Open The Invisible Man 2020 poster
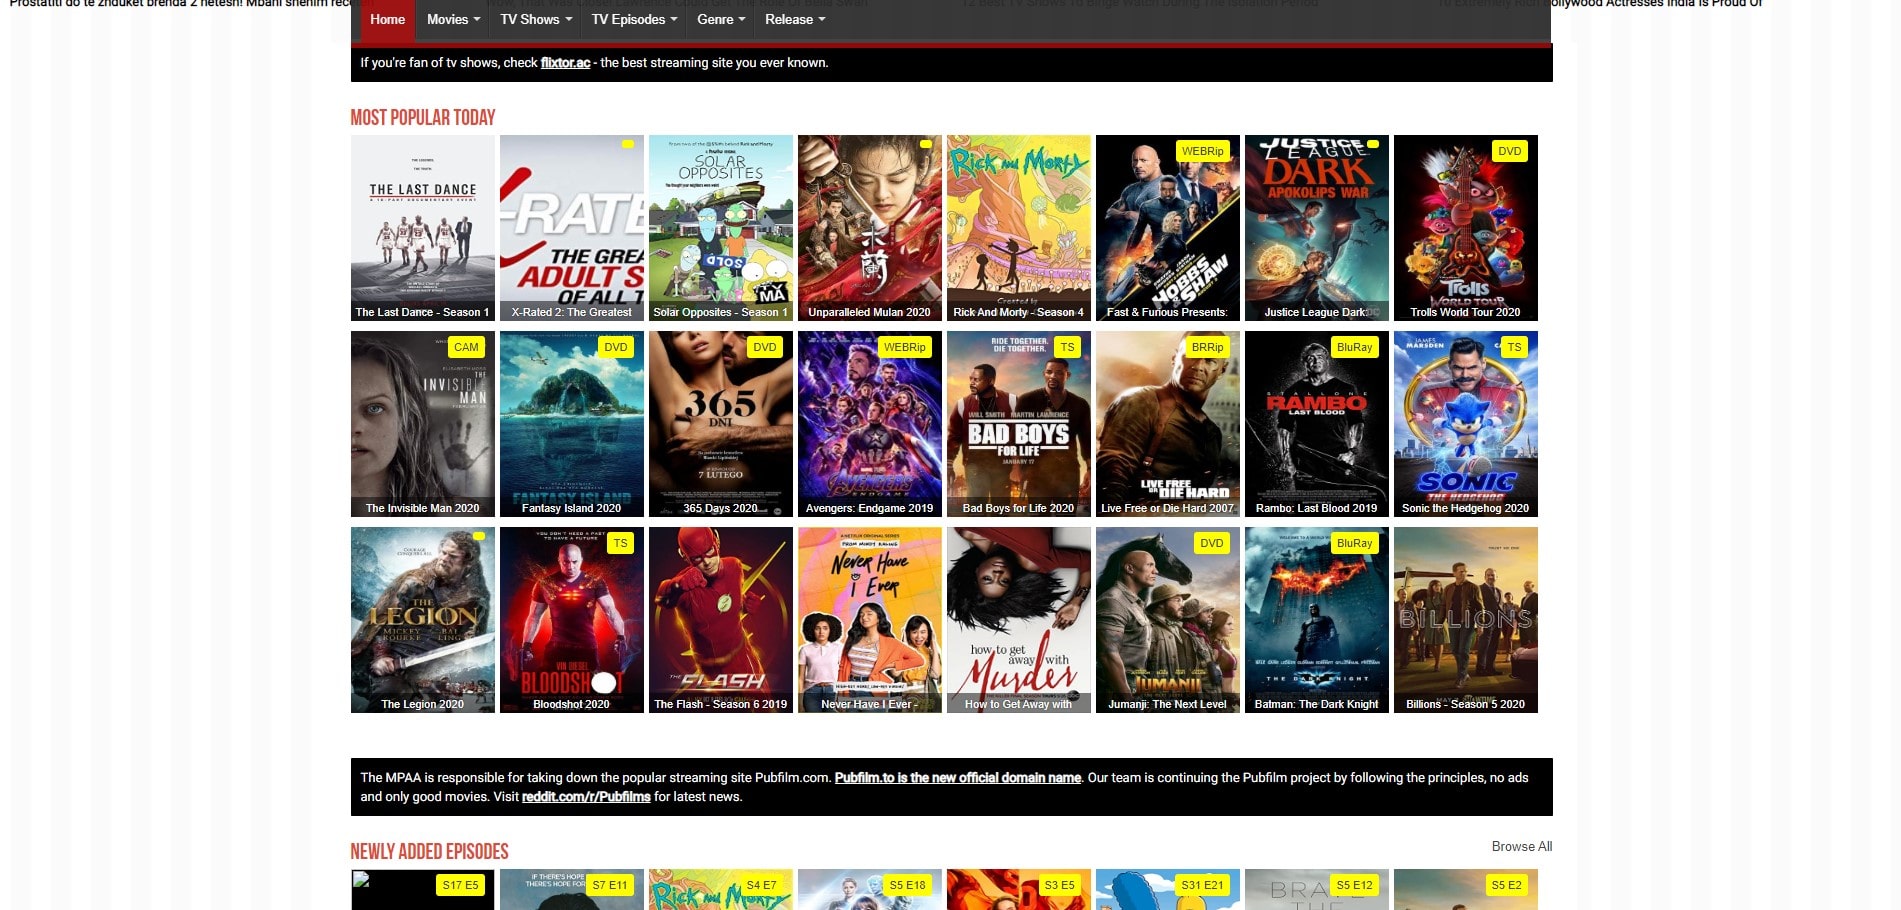This screenshot has width=1901, height=910. click(423, 424)
